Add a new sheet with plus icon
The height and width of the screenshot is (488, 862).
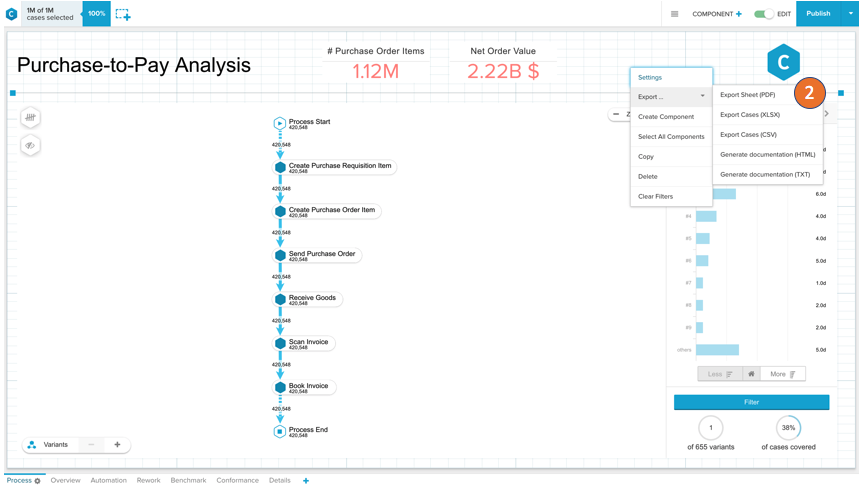coord(306,481)
